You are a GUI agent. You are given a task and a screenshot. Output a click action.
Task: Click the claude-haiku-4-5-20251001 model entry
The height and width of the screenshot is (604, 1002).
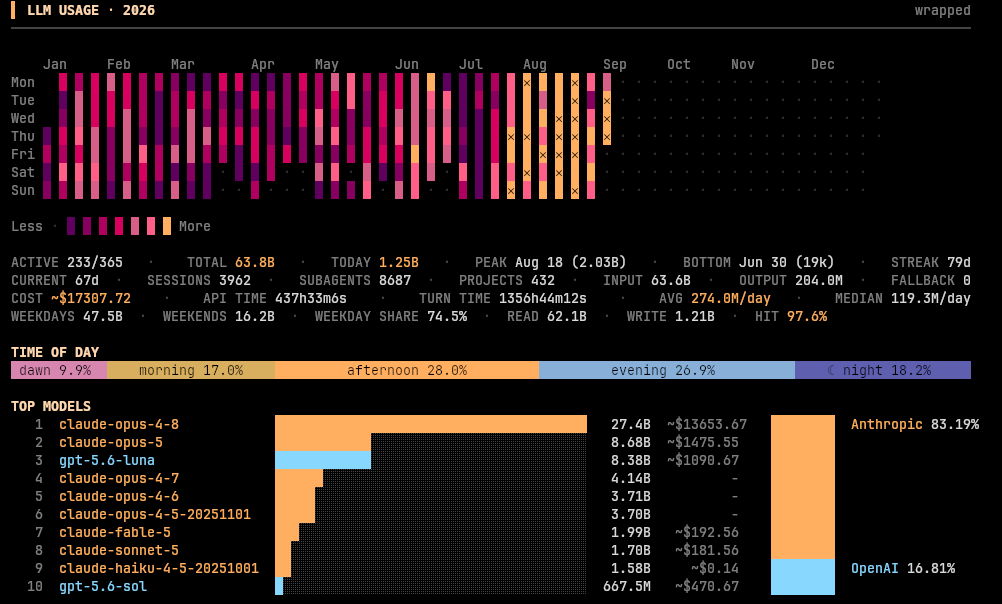(158, 568)
